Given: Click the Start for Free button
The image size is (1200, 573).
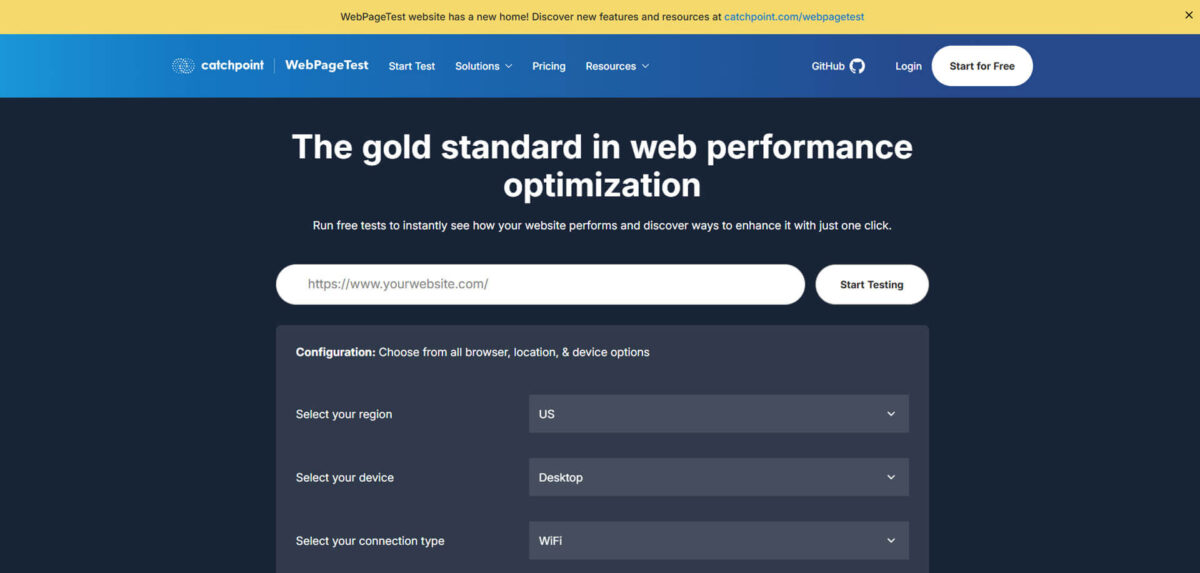Looking at the screenshot, I should click(x=982, y=66).
